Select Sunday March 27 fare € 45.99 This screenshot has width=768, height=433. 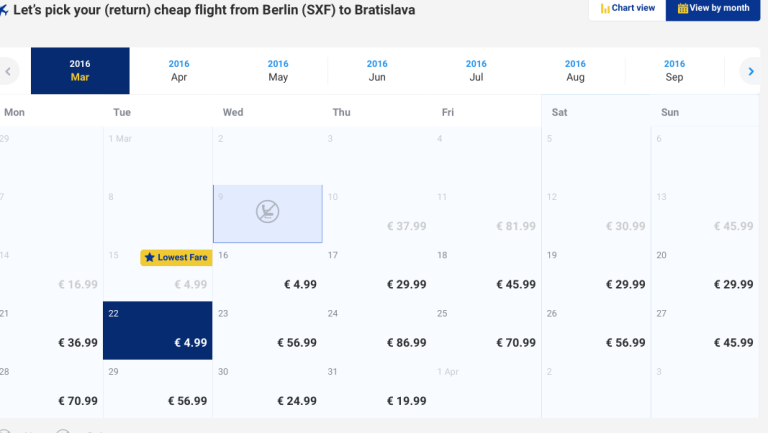[x=706, y=331]
